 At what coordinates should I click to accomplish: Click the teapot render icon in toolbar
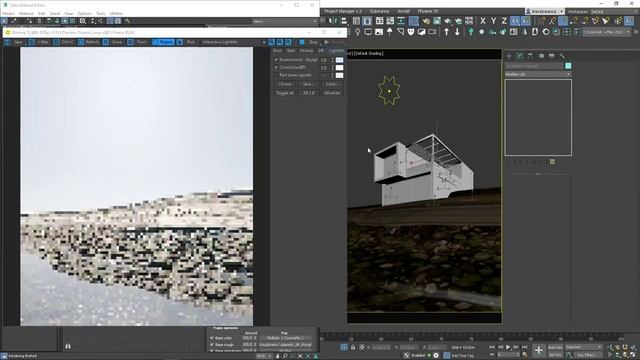(x=426, y=21)
